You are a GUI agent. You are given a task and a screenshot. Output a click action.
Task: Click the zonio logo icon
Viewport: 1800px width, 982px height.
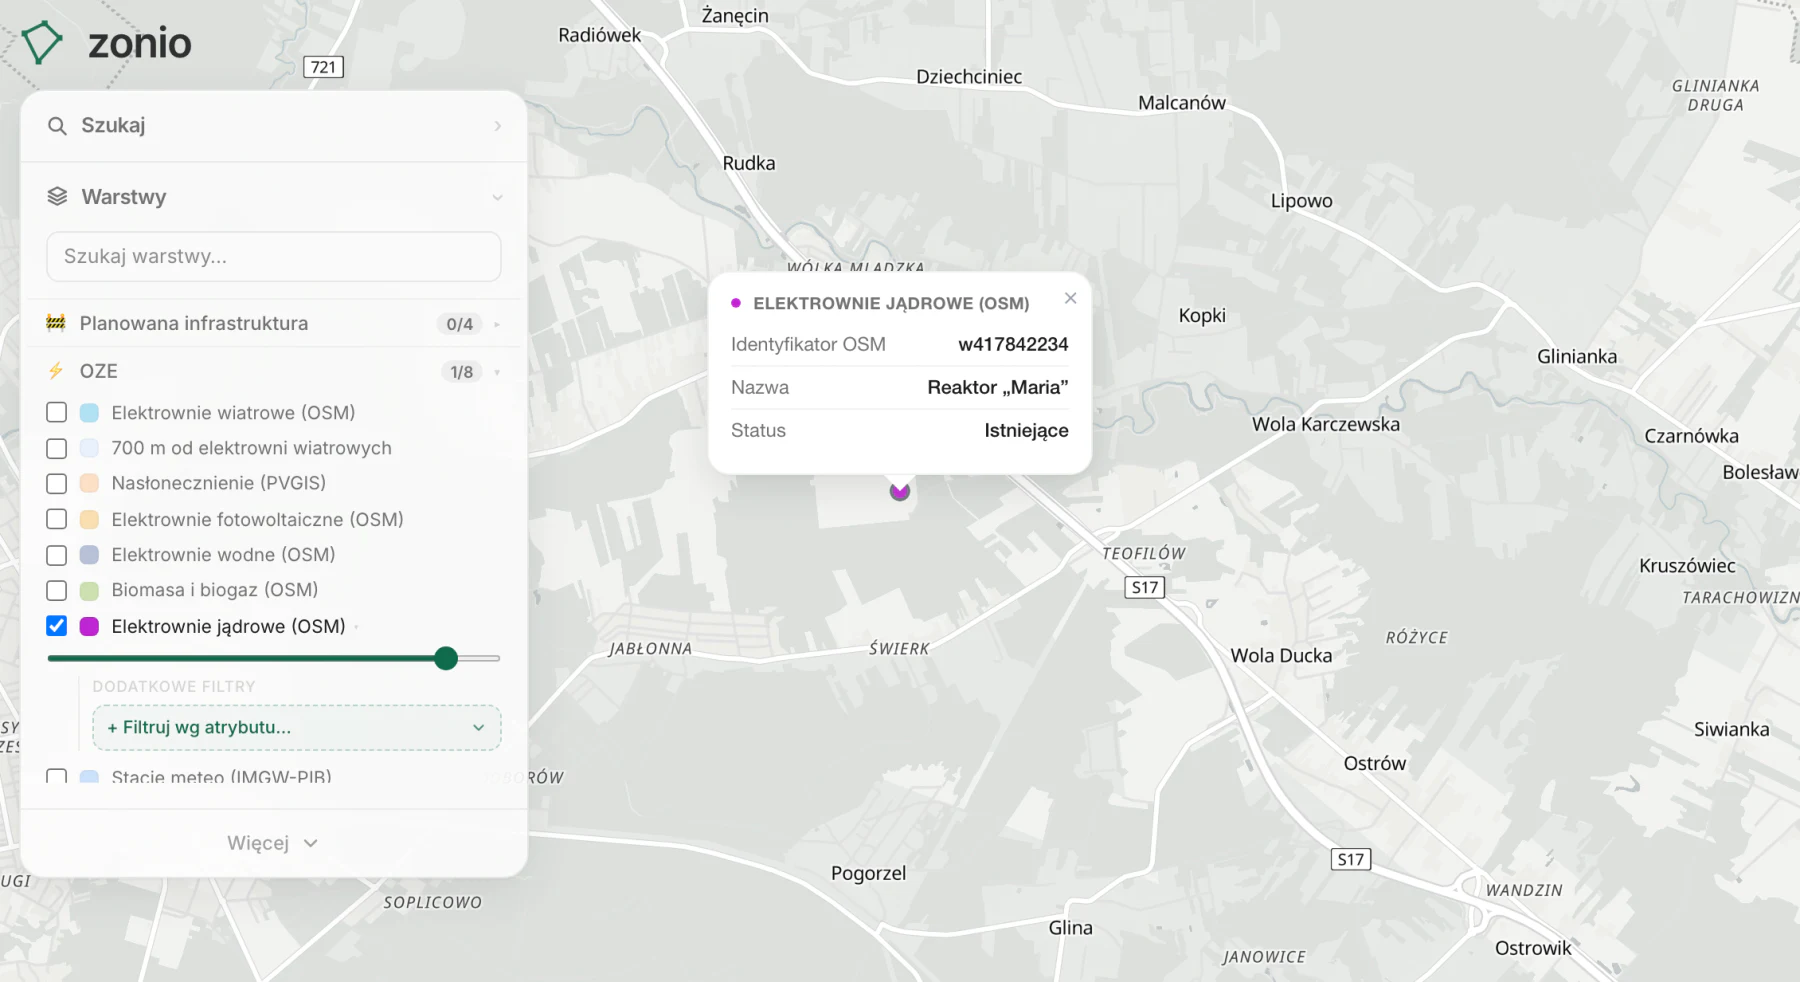(x=42, y=43)
